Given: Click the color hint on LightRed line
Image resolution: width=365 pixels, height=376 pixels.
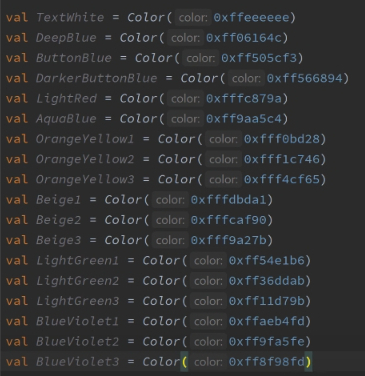Looking at the screenshot, I should (185, 99).
